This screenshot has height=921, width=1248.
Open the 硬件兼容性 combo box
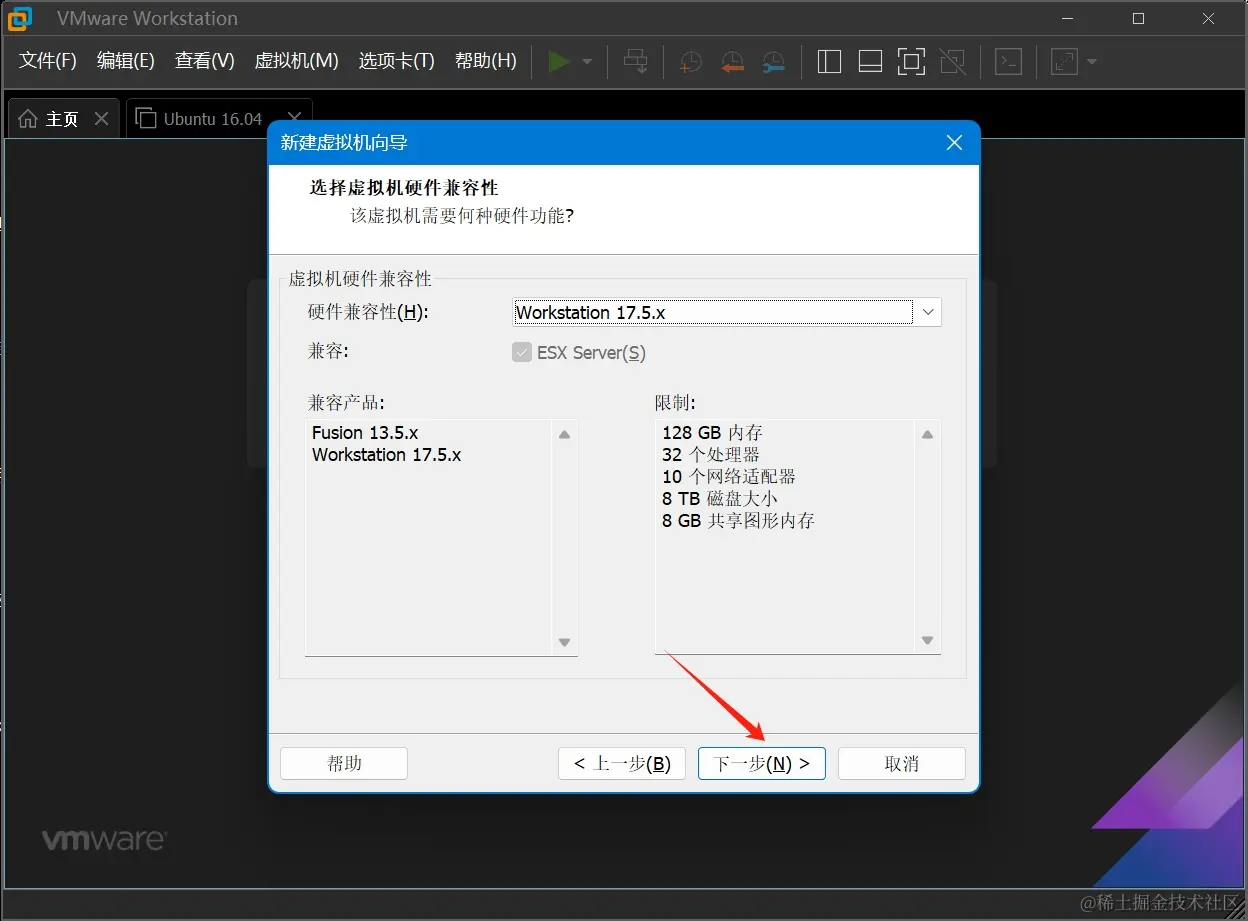(x=728, y=312)
